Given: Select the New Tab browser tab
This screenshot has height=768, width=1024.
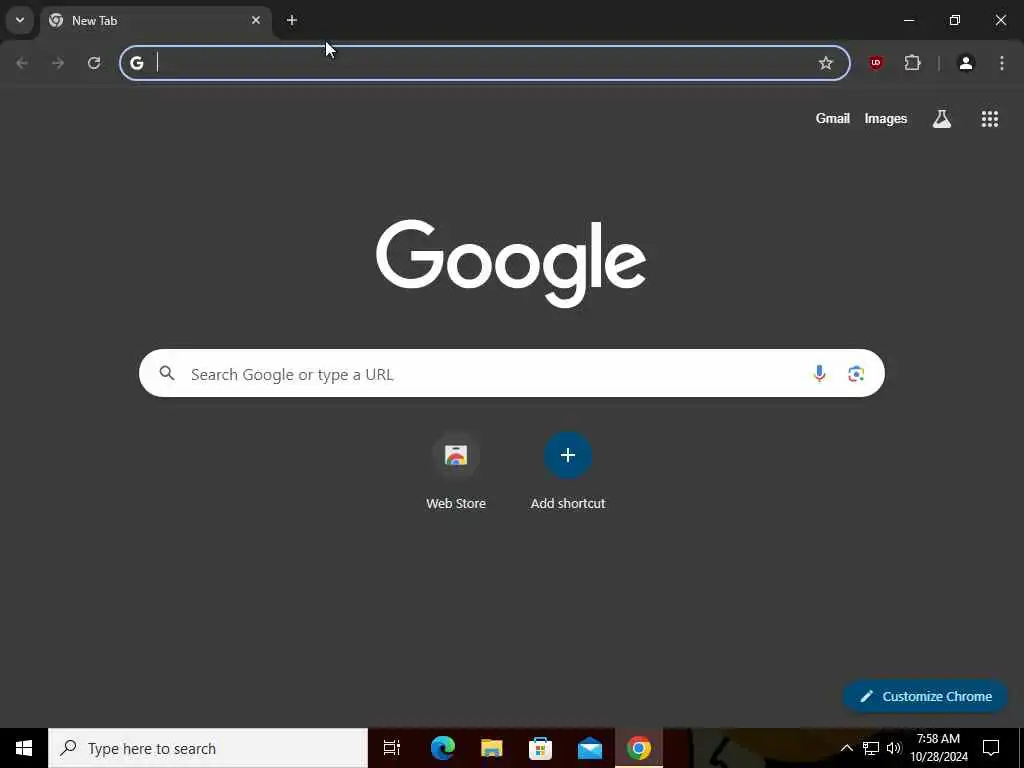Looking at the screenshot, I should click(x=155, y=21).
